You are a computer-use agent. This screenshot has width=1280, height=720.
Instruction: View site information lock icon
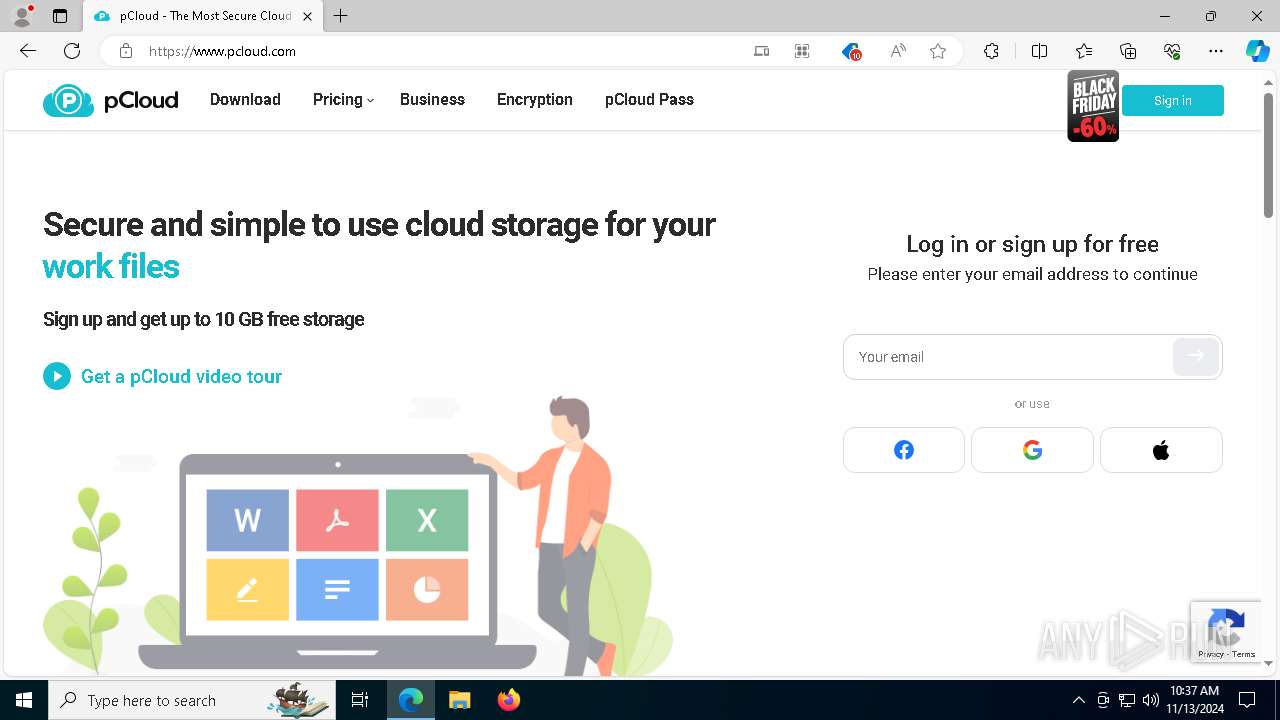(125, 51)
